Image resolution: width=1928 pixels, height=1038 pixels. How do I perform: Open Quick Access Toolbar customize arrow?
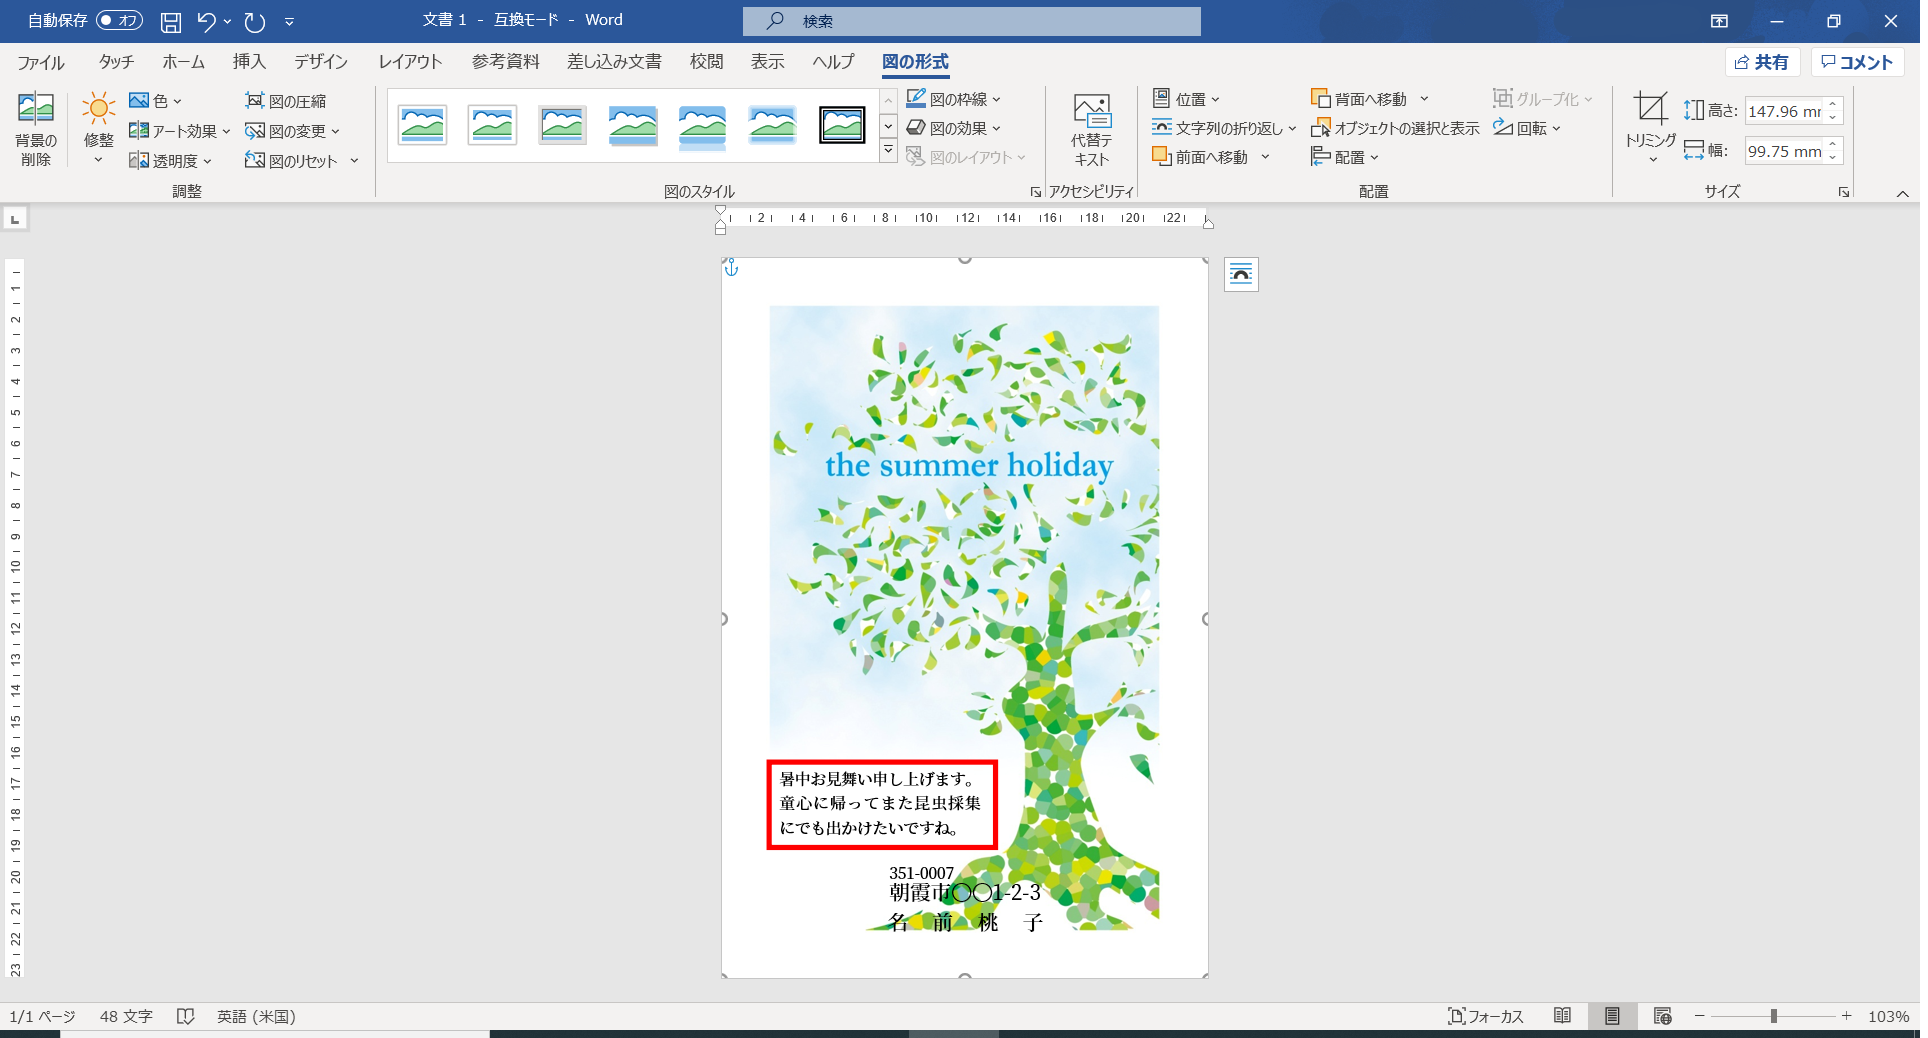coord(289,21)
